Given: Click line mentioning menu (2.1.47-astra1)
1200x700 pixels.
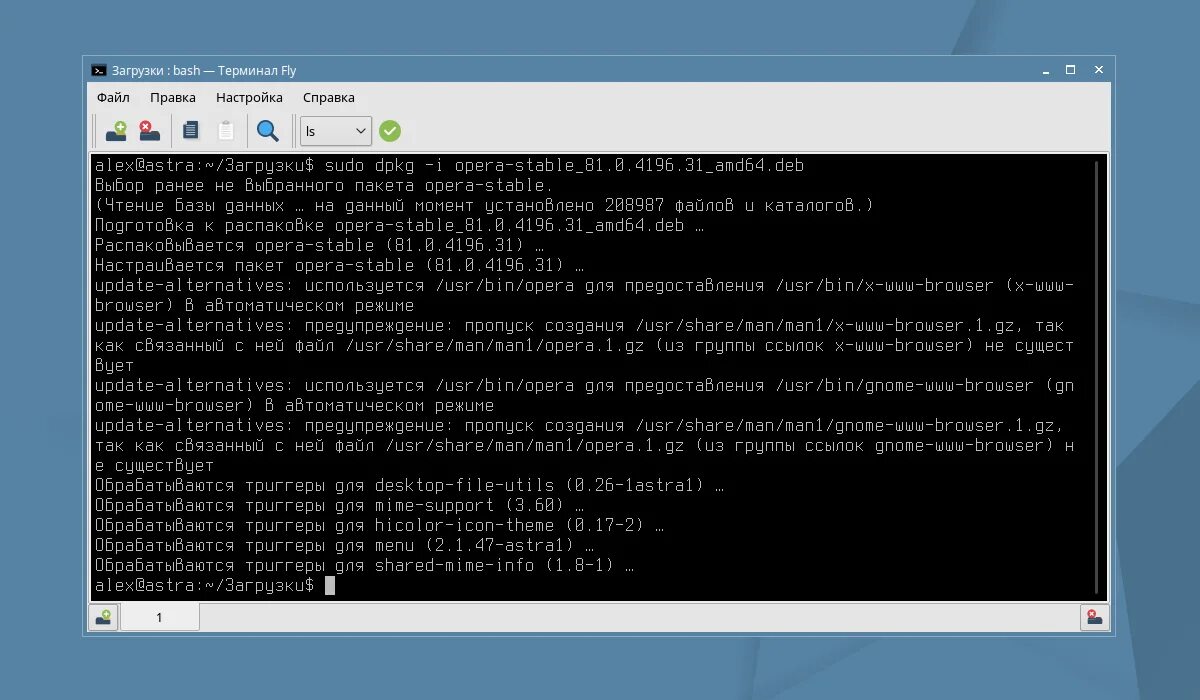Looking at the screenshot, I should tap(345, 545).
